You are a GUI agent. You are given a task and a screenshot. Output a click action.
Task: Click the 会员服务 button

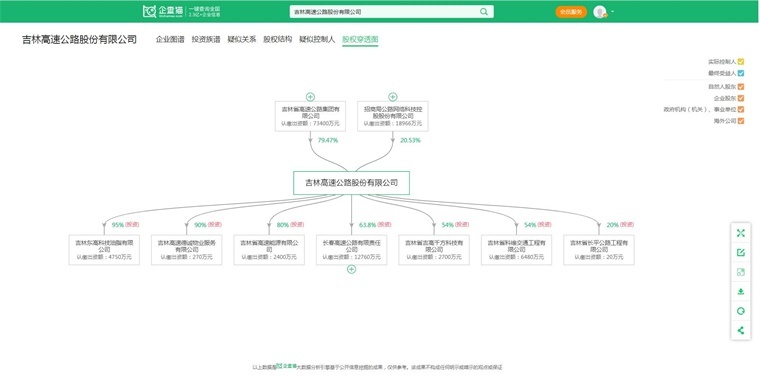571,12
